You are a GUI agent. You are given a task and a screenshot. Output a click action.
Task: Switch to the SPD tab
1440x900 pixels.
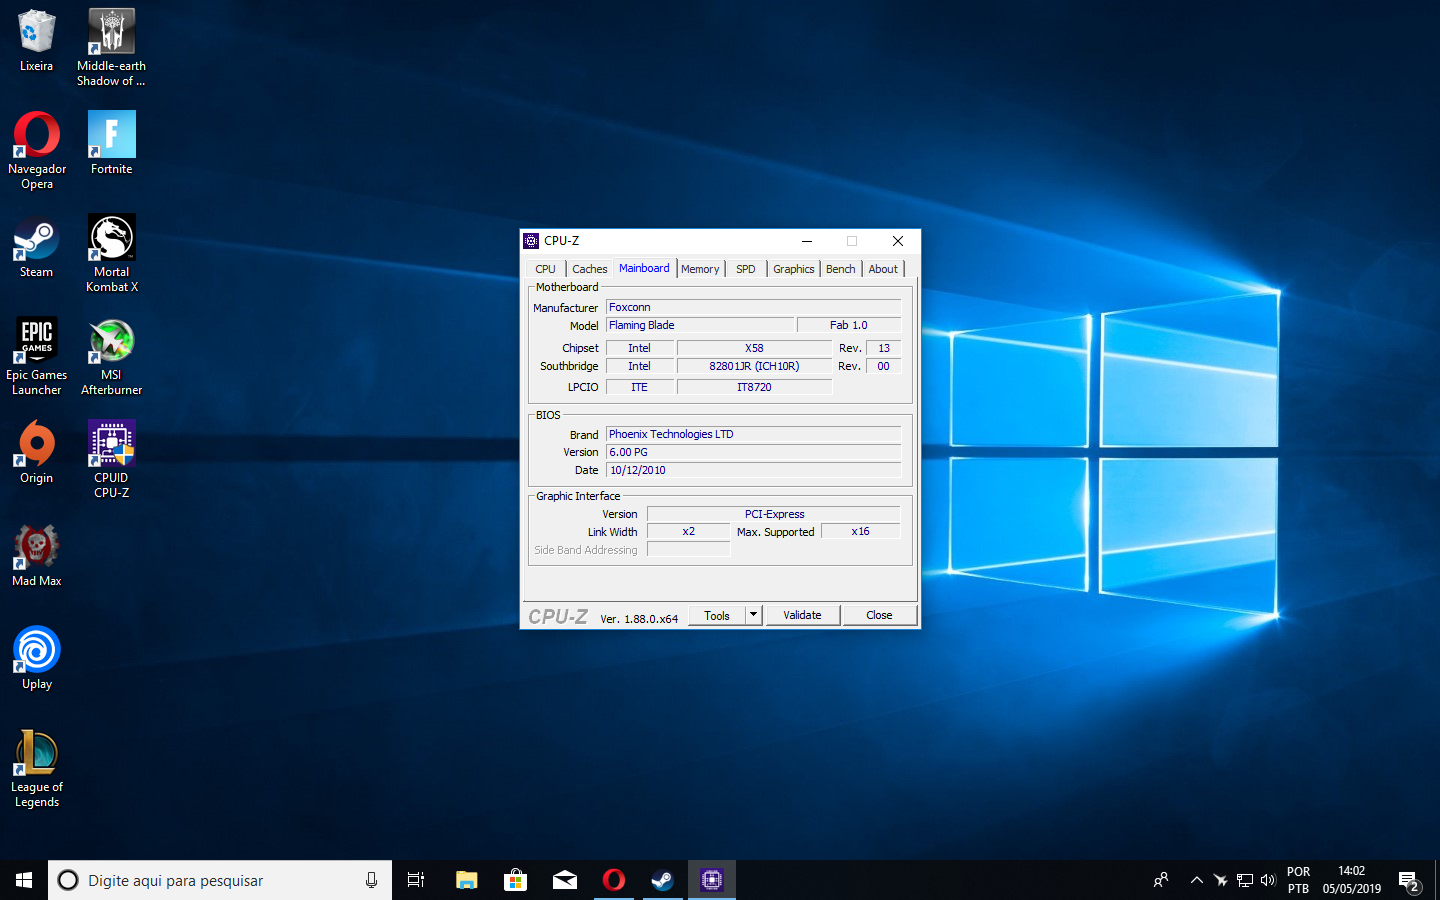coord(746,269)
